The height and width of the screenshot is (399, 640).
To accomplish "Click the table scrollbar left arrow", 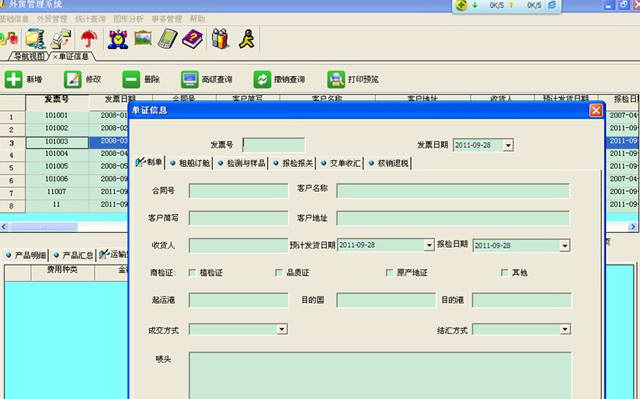I will [x=4, y=226].
